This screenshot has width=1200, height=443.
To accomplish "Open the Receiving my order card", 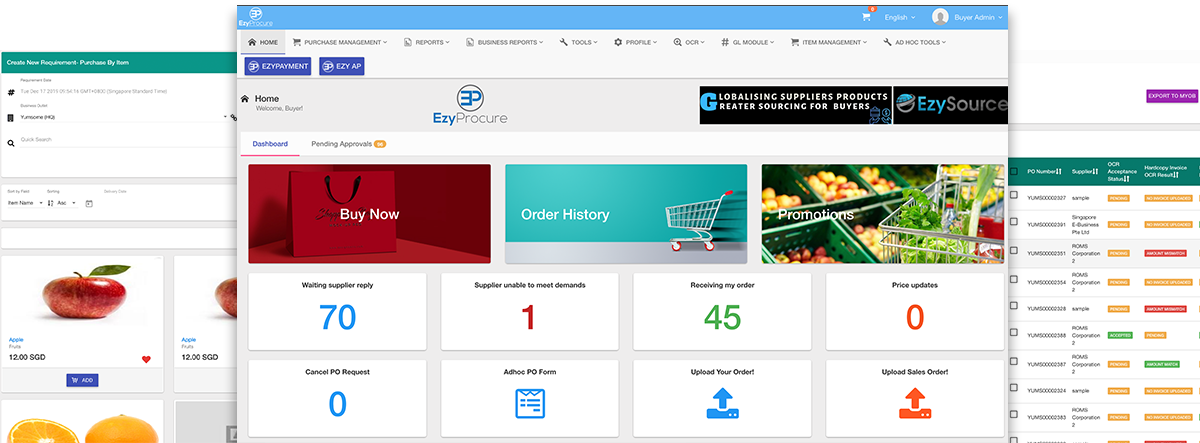I will pos(721,311).
